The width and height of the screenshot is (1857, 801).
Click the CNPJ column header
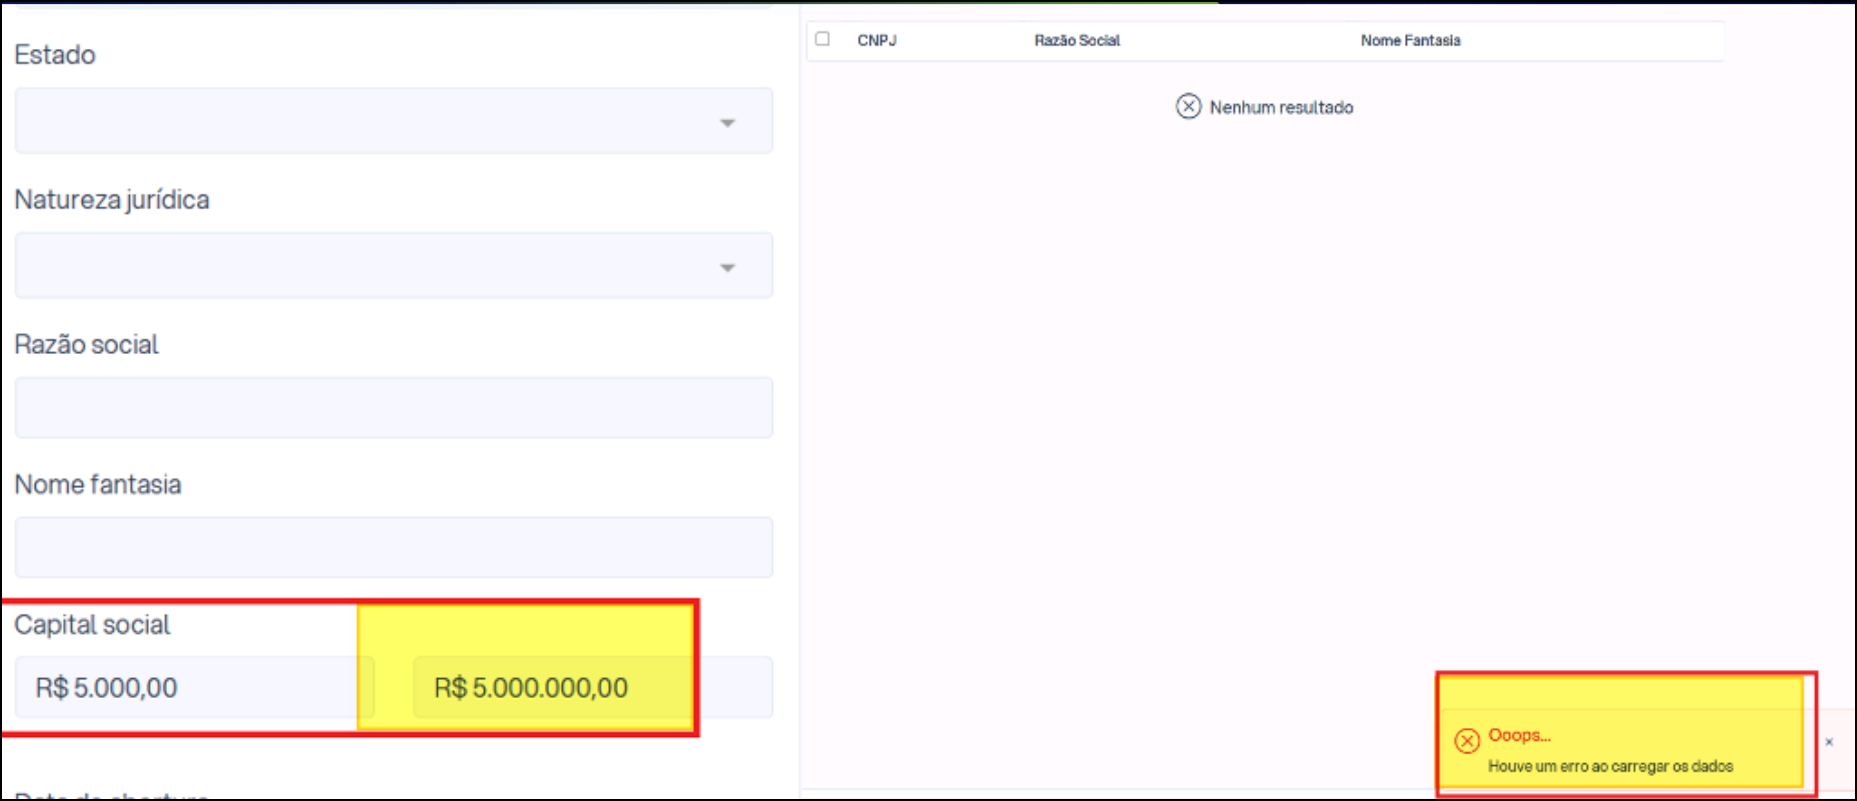coord(877,41)
